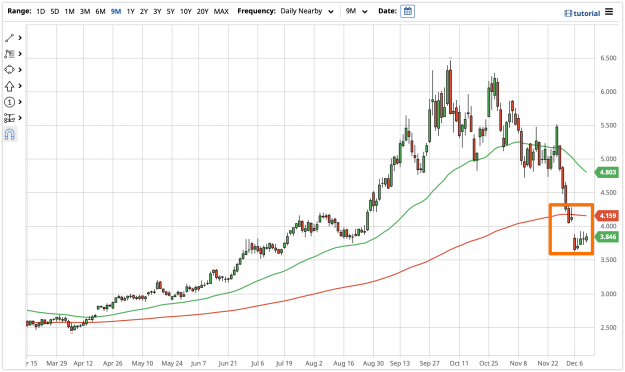Set range to MAX
Viewport: 625px width, 372px height.
[x=221, y=12]
